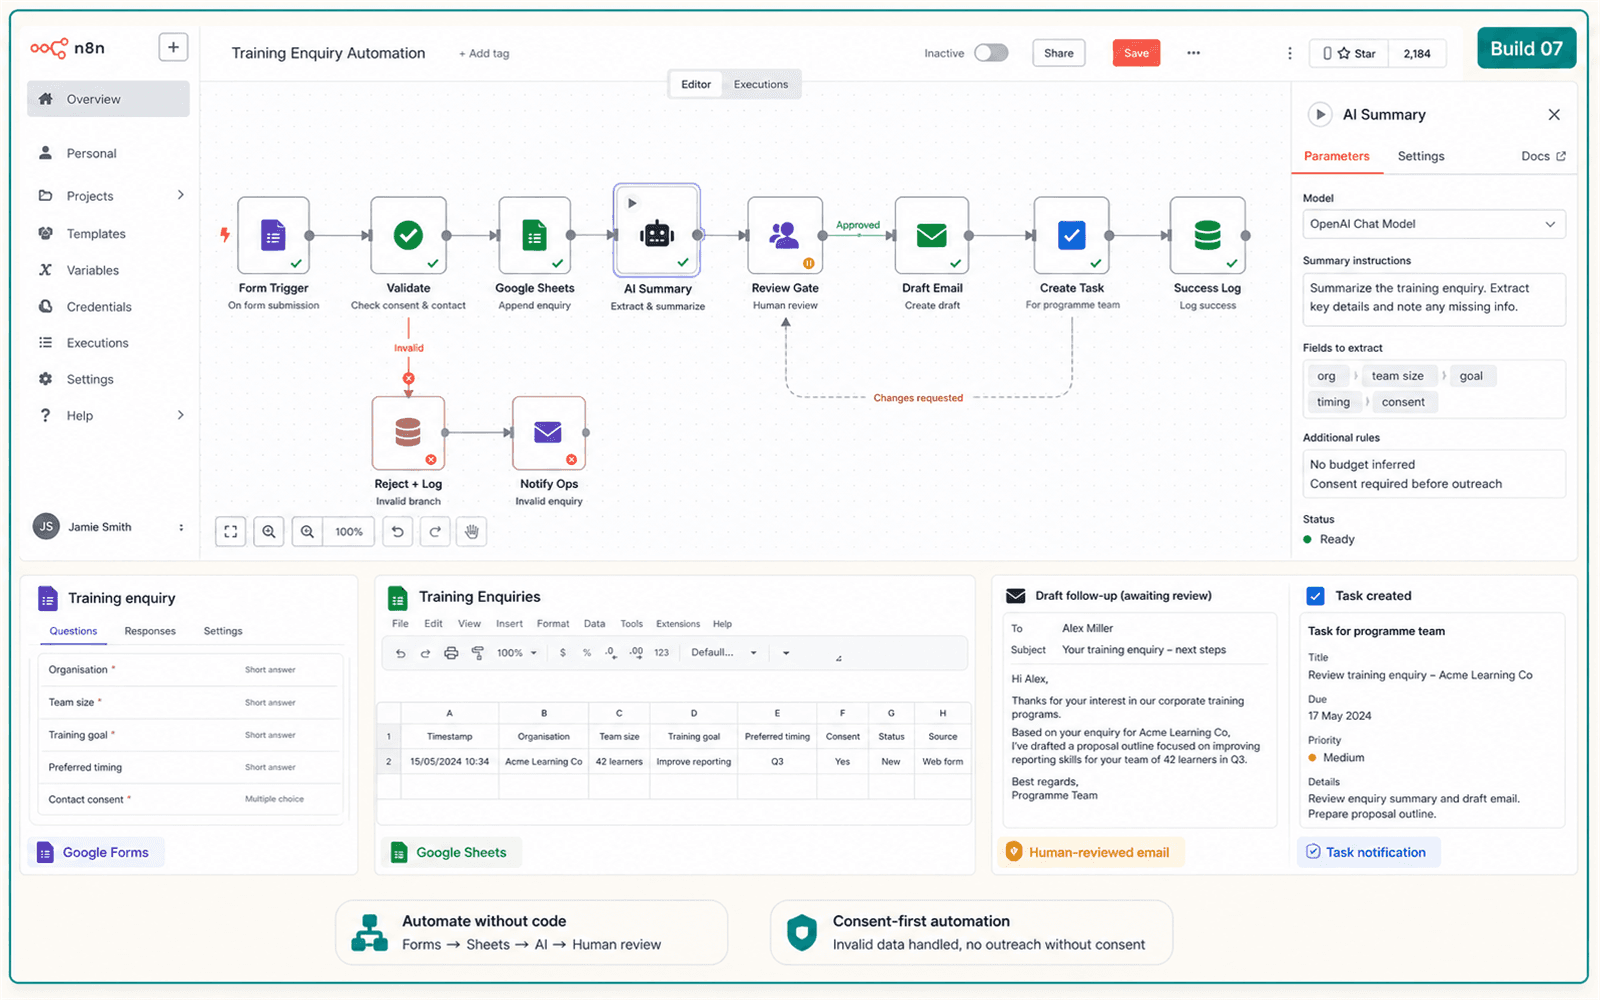The height and width of the screenshot is (1000, 1600).
Task: Click the Share button
Action: 1059,53
